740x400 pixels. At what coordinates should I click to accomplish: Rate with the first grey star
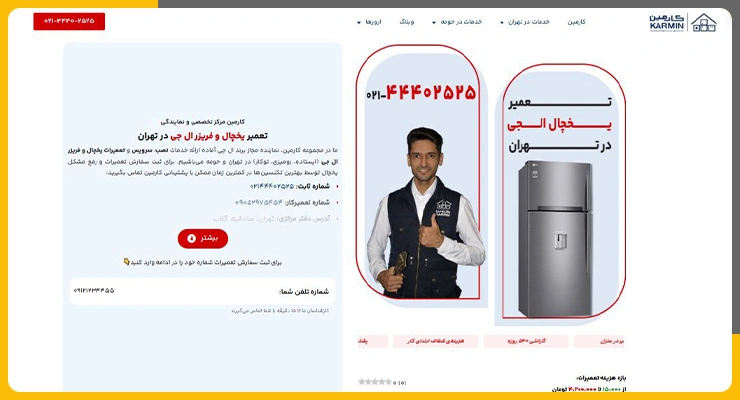point(362,382)
